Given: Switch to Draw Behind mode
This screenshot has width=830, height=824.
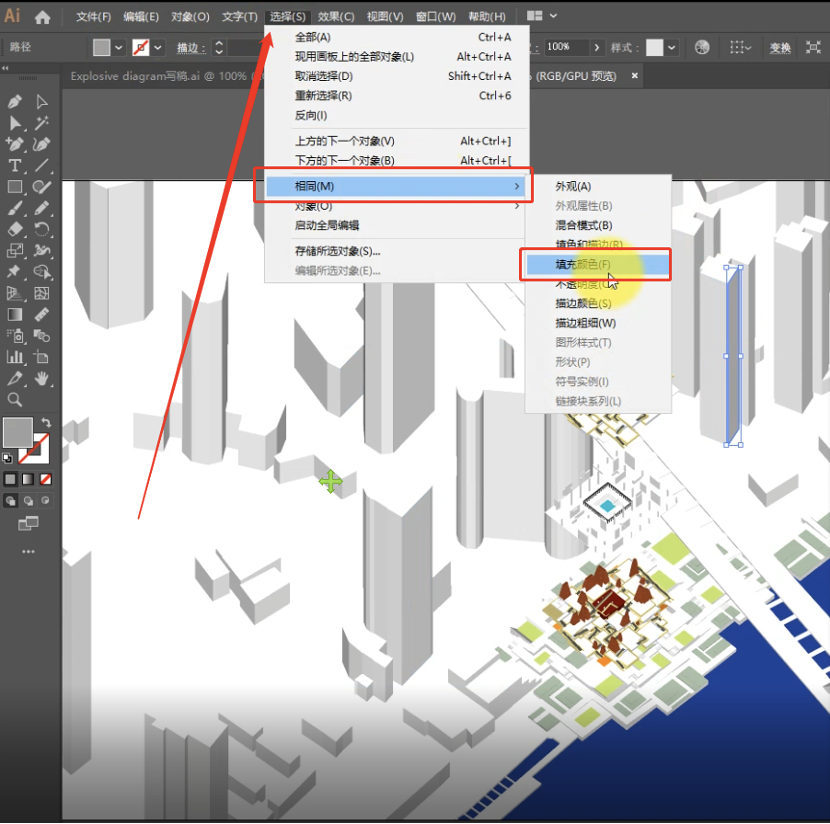Looking at the screenshot, I should click(28, 501).
